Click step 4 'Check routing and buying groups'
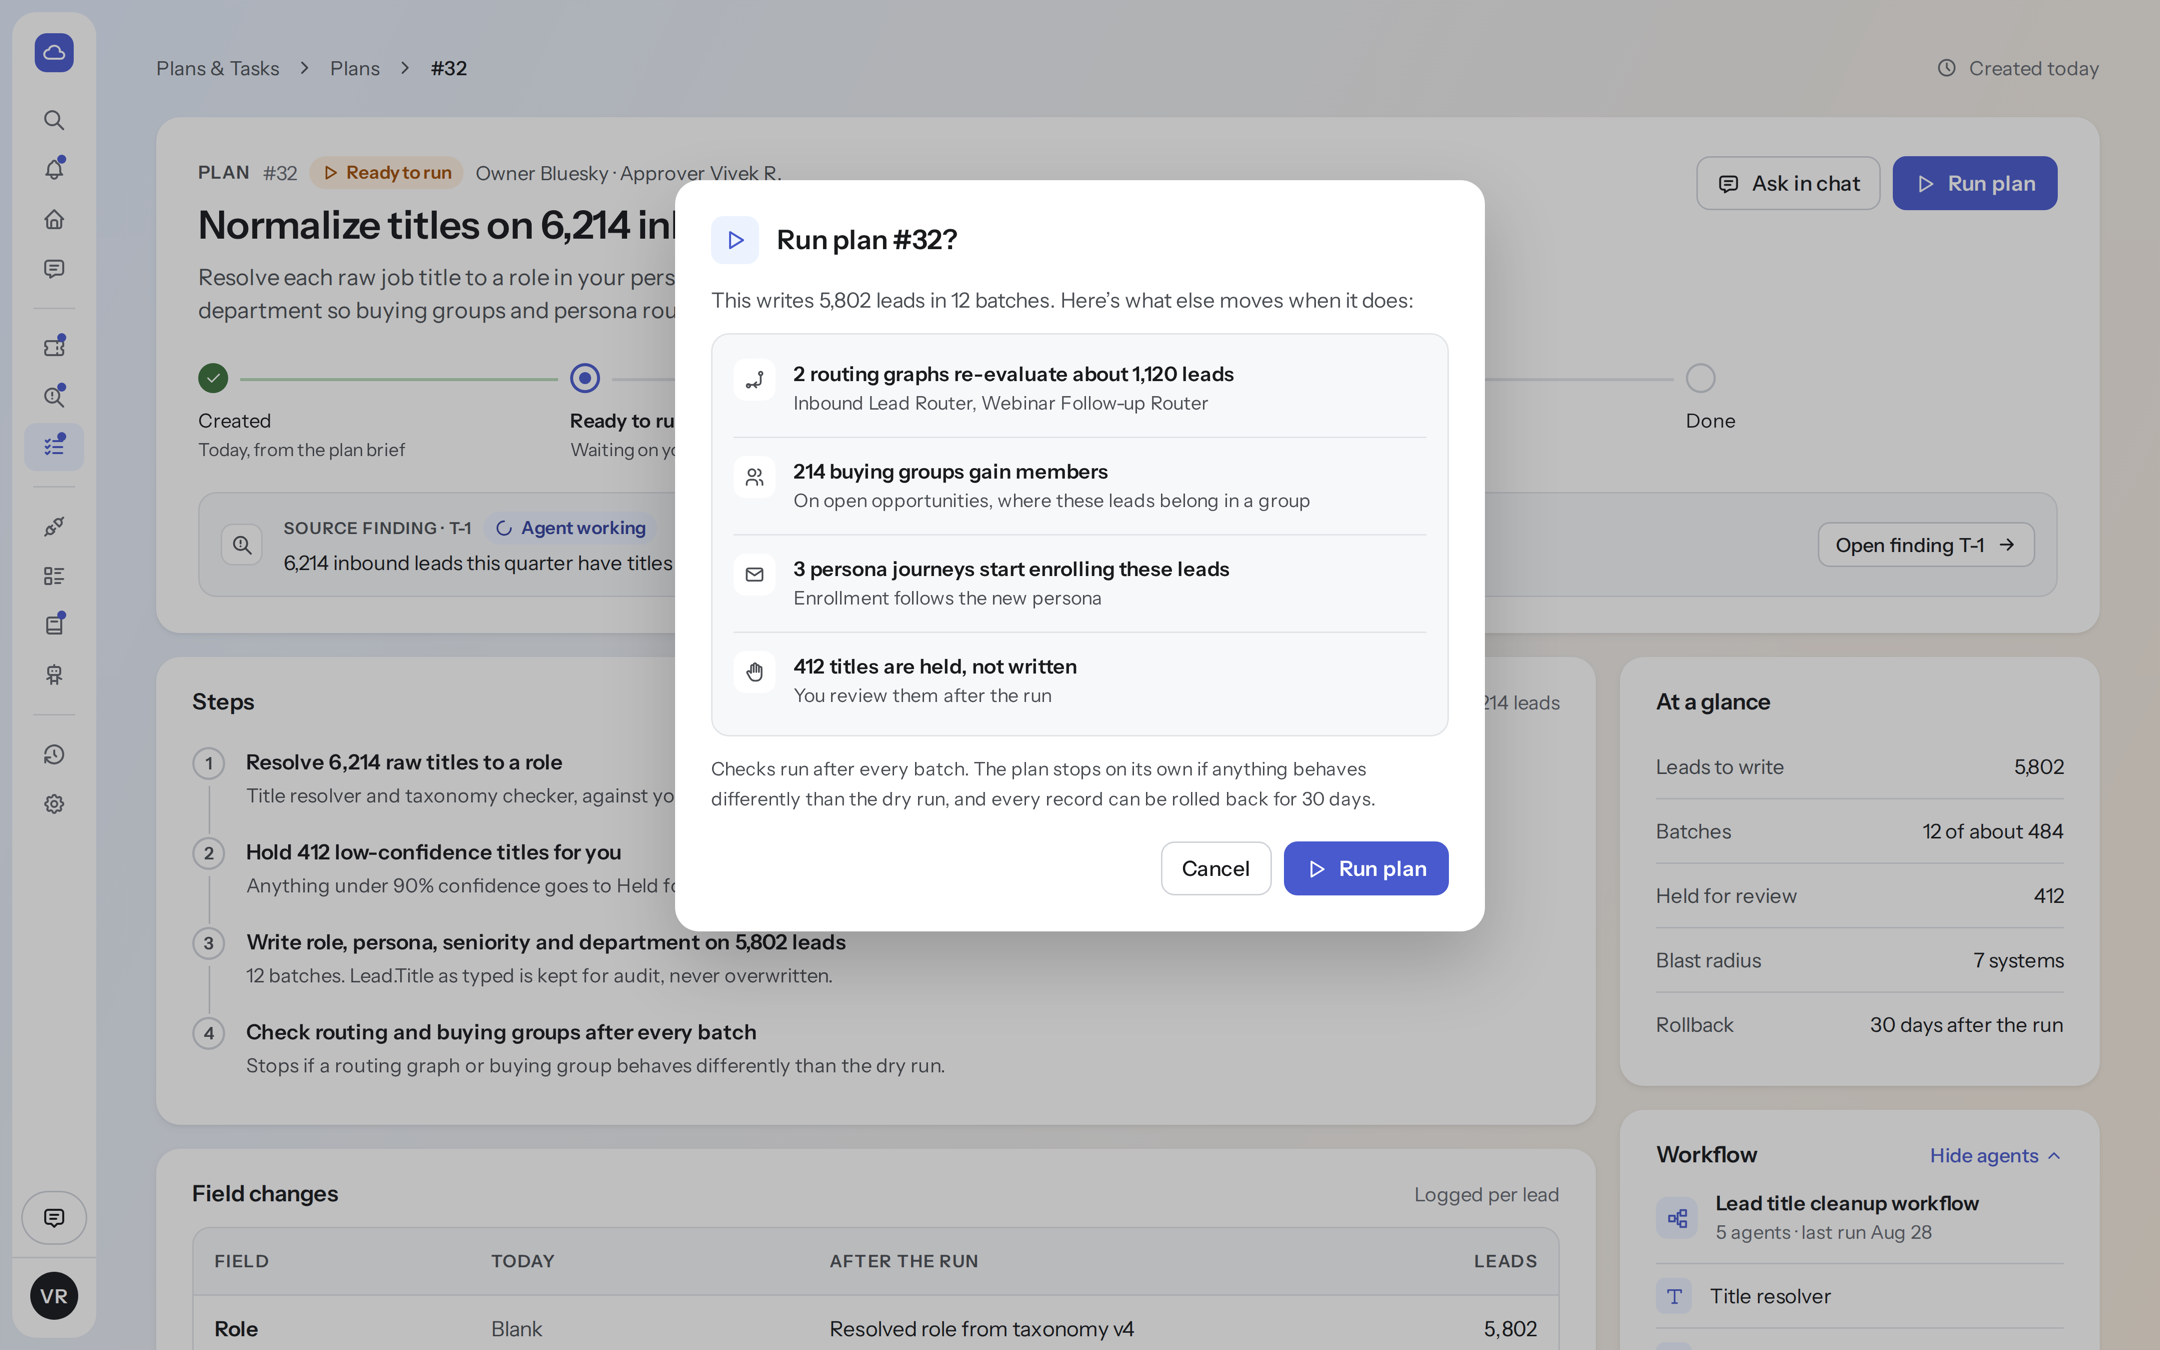This screenshot has width=2160, height=1350. pos(501,1032)
